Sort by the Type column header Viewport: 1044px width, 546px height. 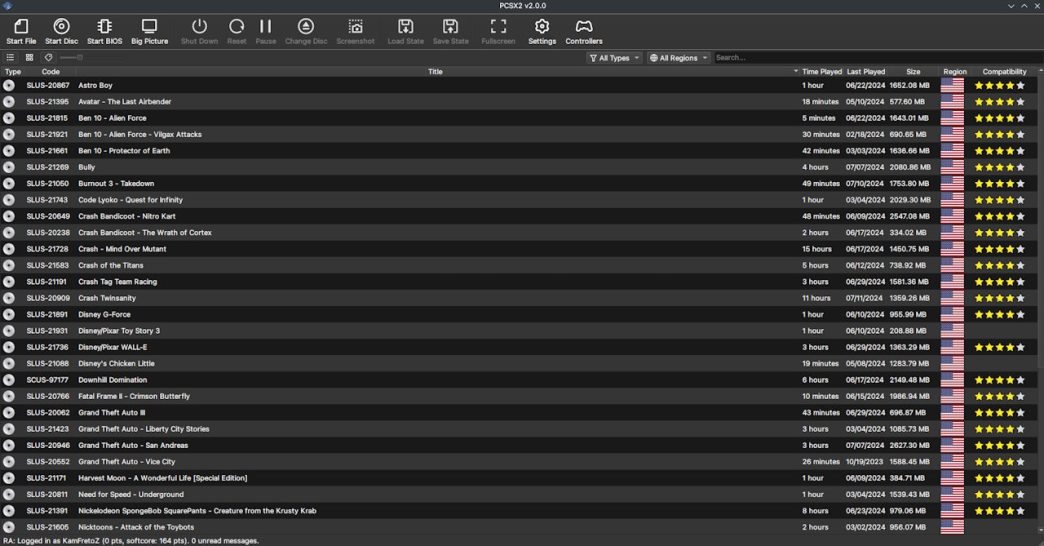[13, 71]
